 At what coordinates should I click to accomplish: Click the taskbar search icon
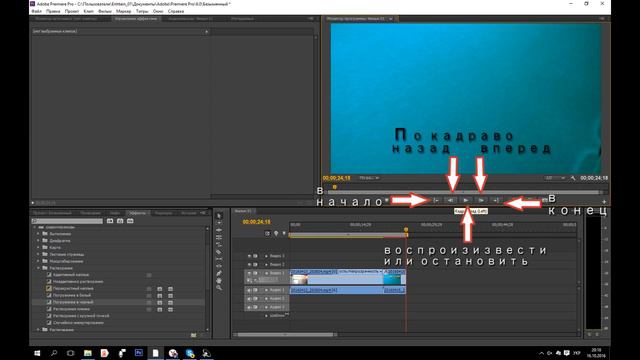(54, 353)
